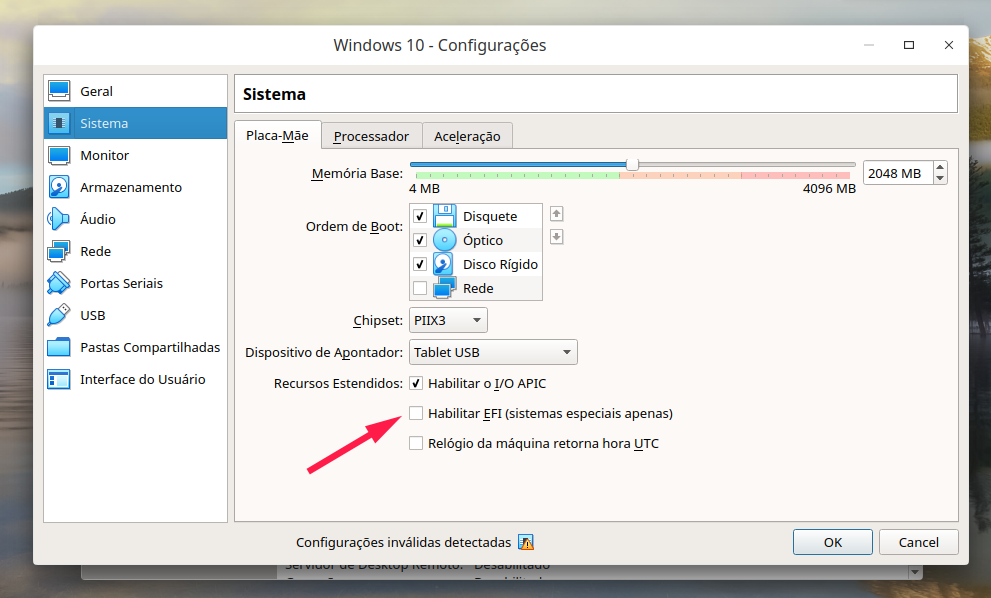Viewport: 991px width, 598px height.
Task: Move boot item down with arrow button
Action: (556, 237)
